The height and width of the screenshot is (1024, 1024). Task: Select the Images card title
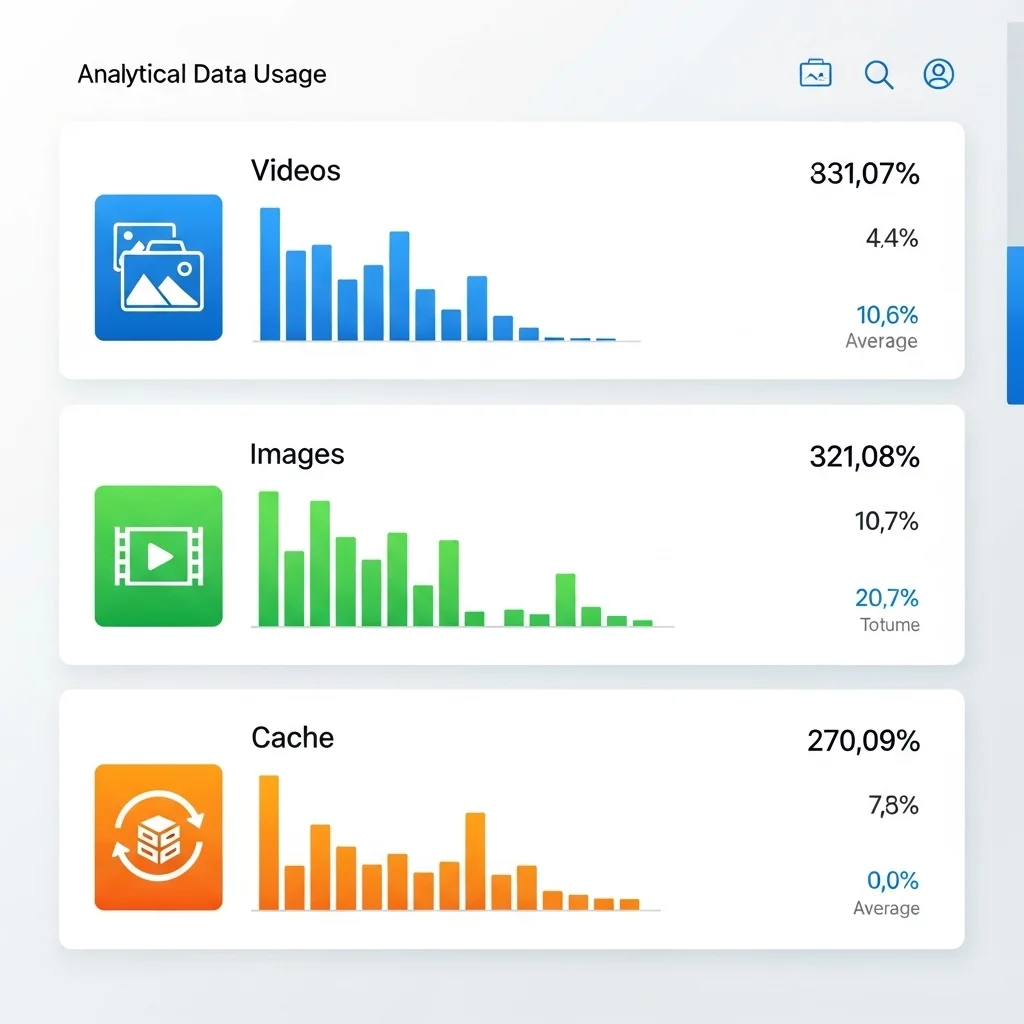tap(296, 454)
